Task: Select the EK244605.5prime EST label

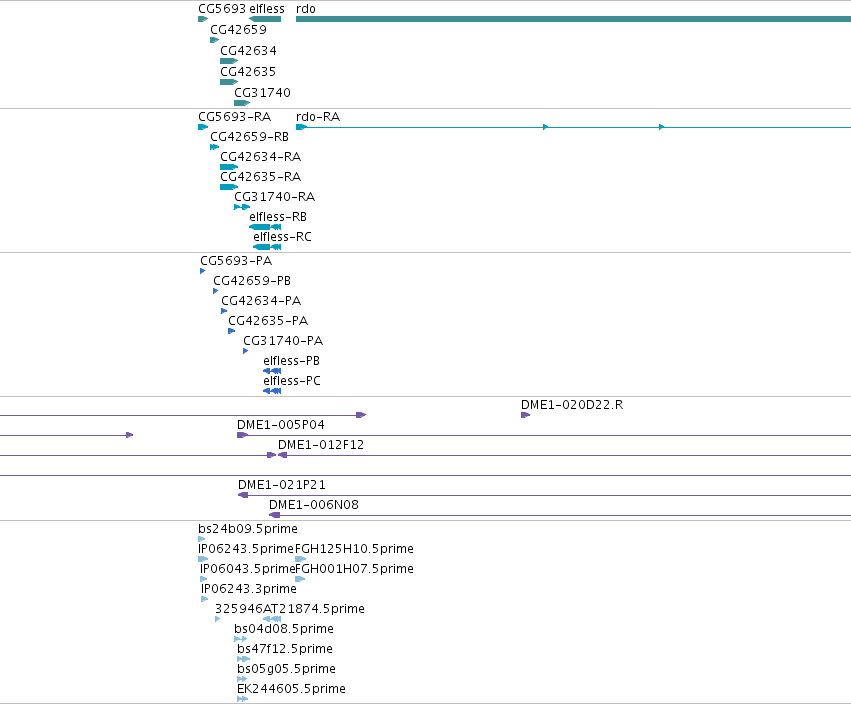Action: pyautogui.click(x=291, y=689)
